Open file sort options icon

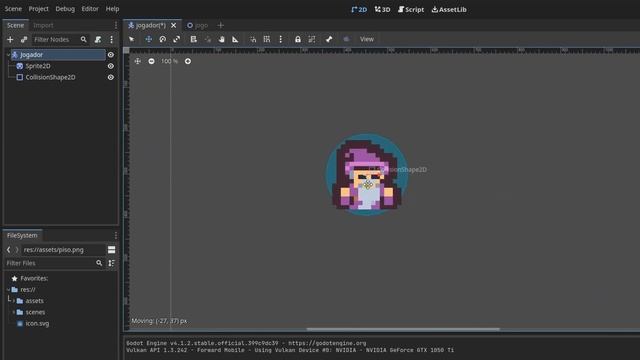(x=111, y=263)
